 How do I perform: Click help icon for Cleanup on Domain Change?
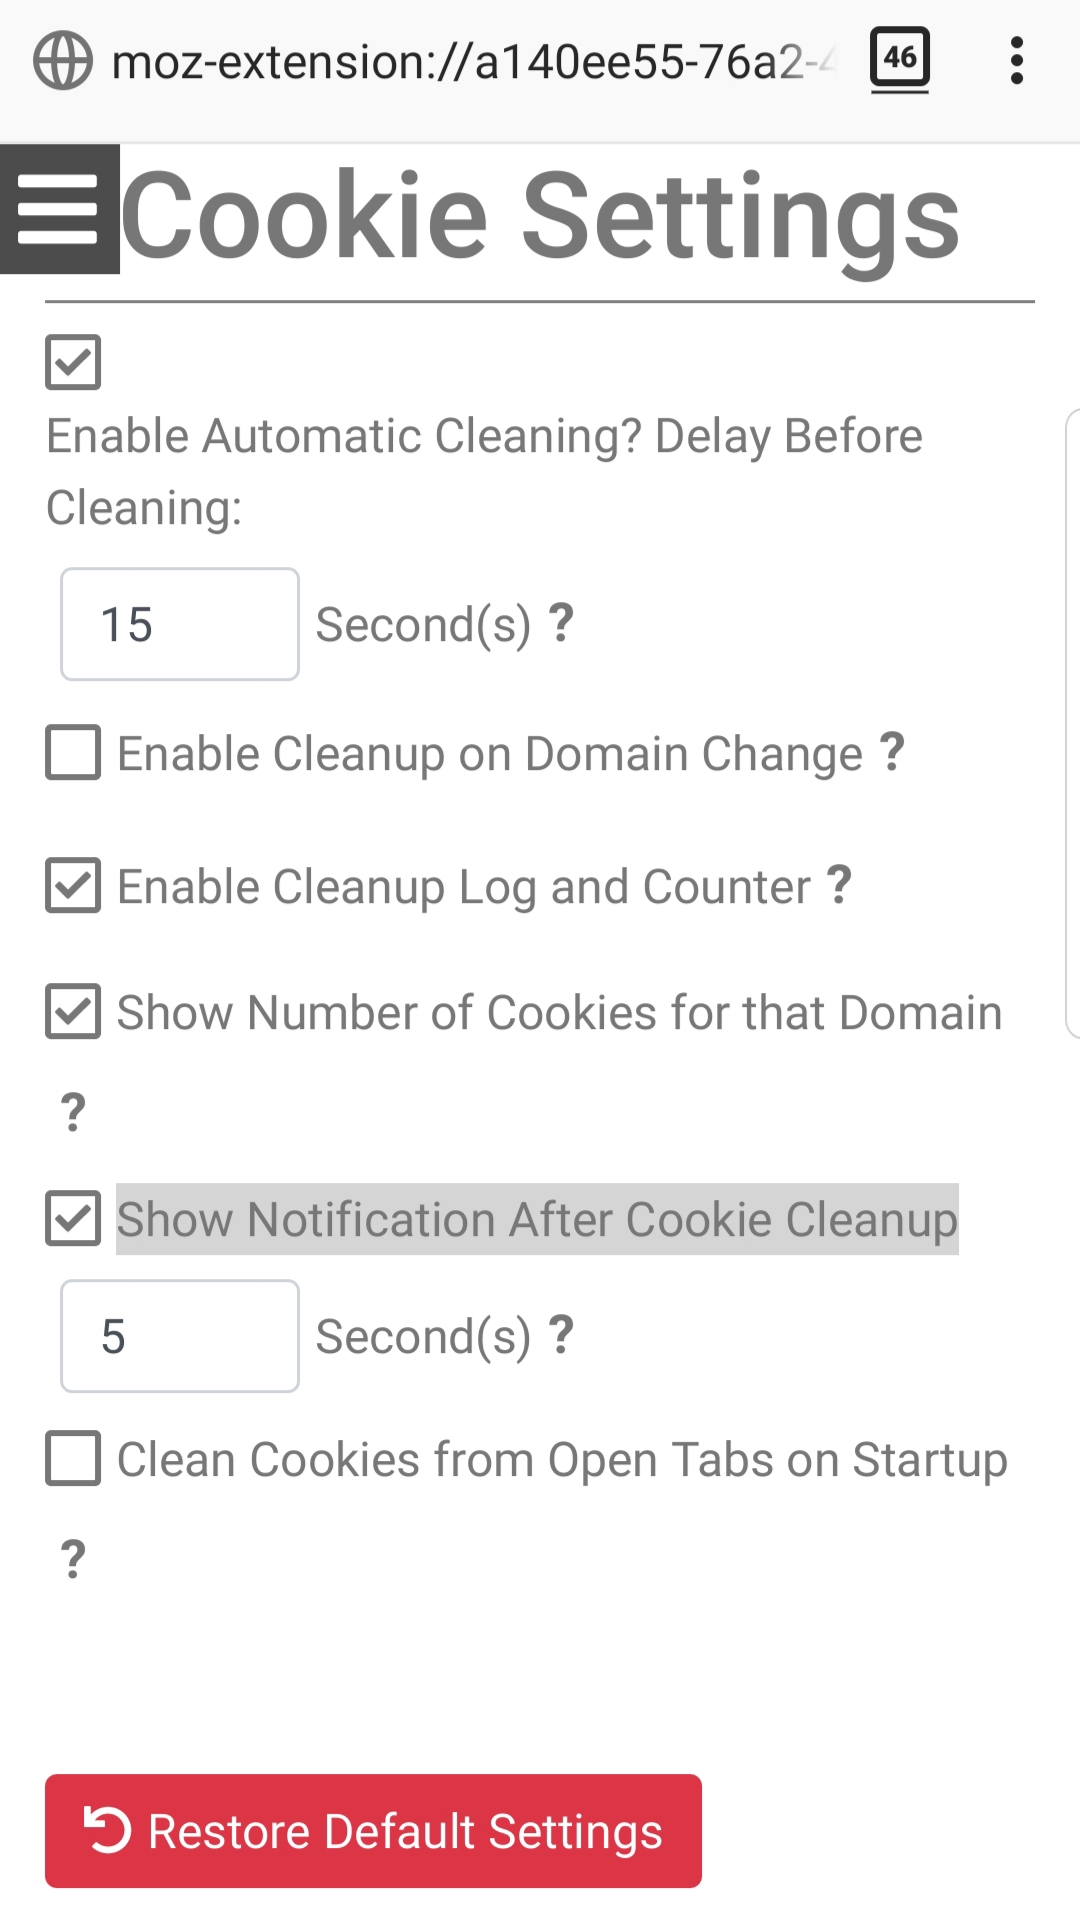click(892, 752)
